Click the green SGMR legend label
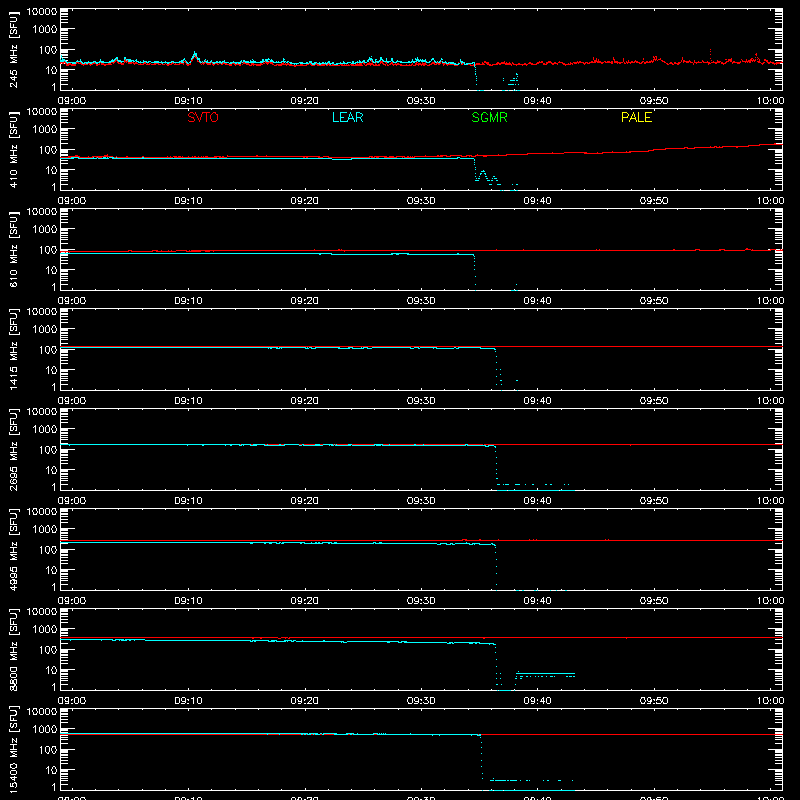The height and width of the screenshot is (800, 800). (x=489, y=117)
